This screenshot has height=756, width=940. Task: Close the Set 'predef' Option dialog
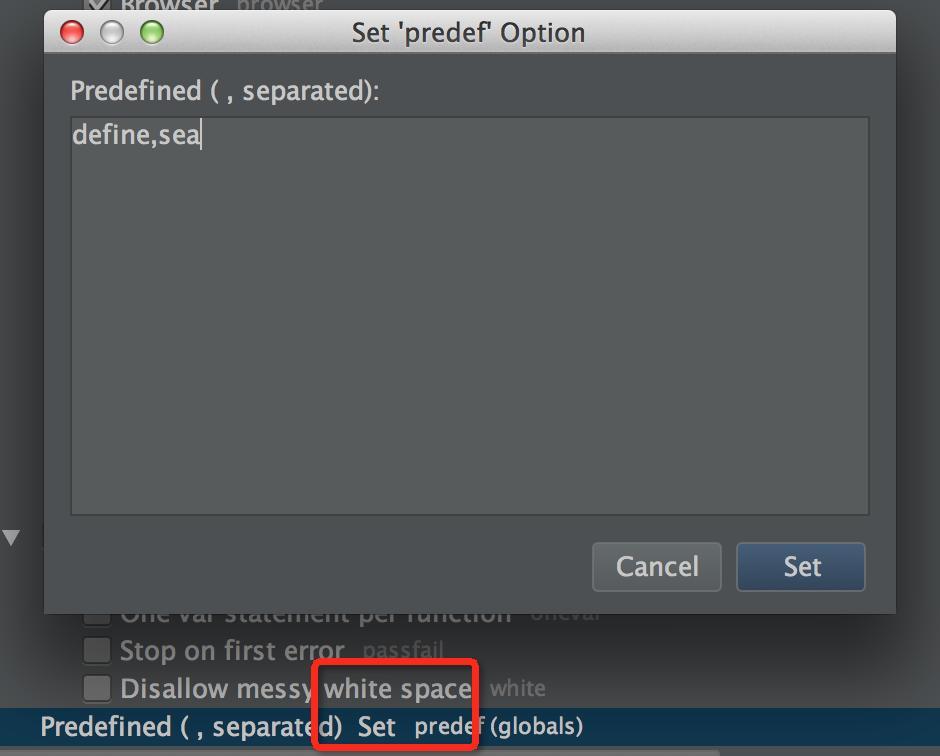72,32
